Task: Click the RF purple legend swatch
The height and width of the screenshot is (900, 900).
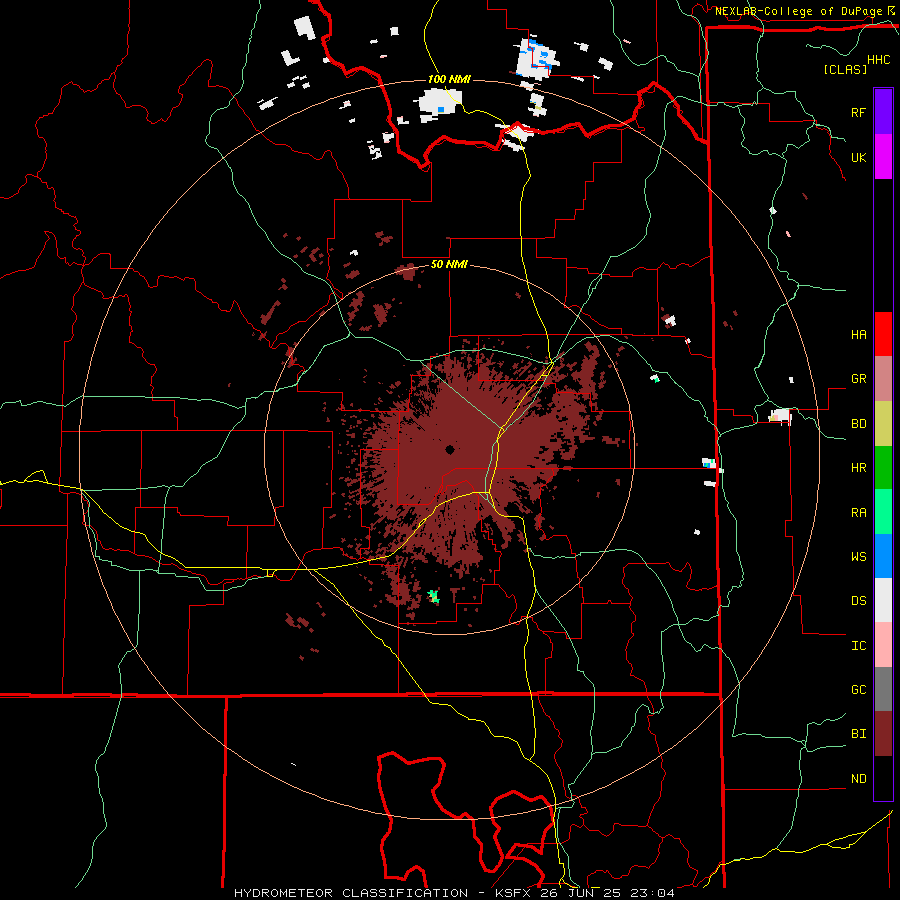Action: pos(883,112)
